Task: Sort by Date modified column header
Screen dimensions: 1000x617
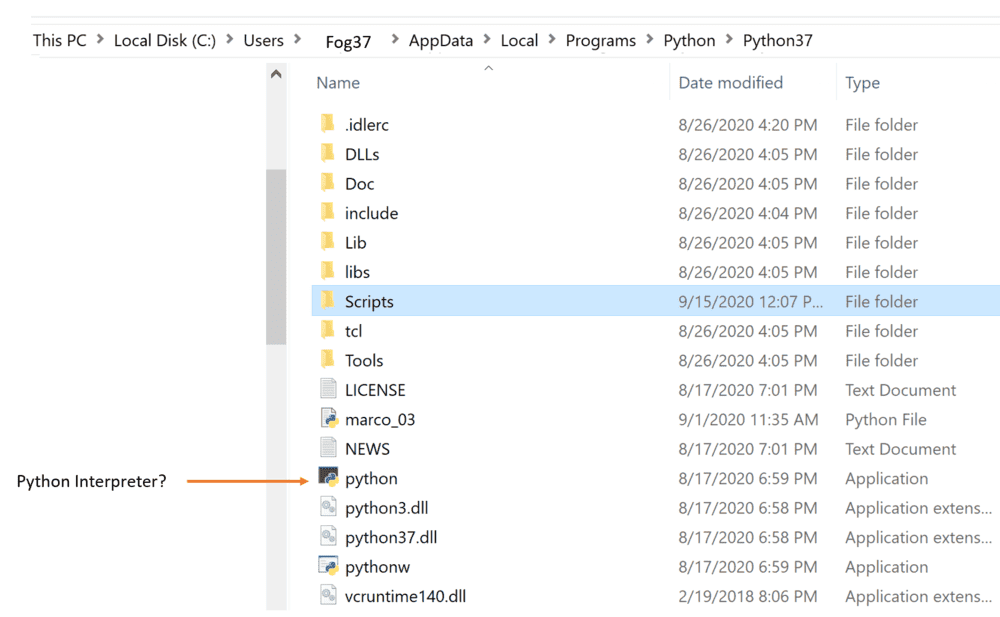Action: coord(730,83)
